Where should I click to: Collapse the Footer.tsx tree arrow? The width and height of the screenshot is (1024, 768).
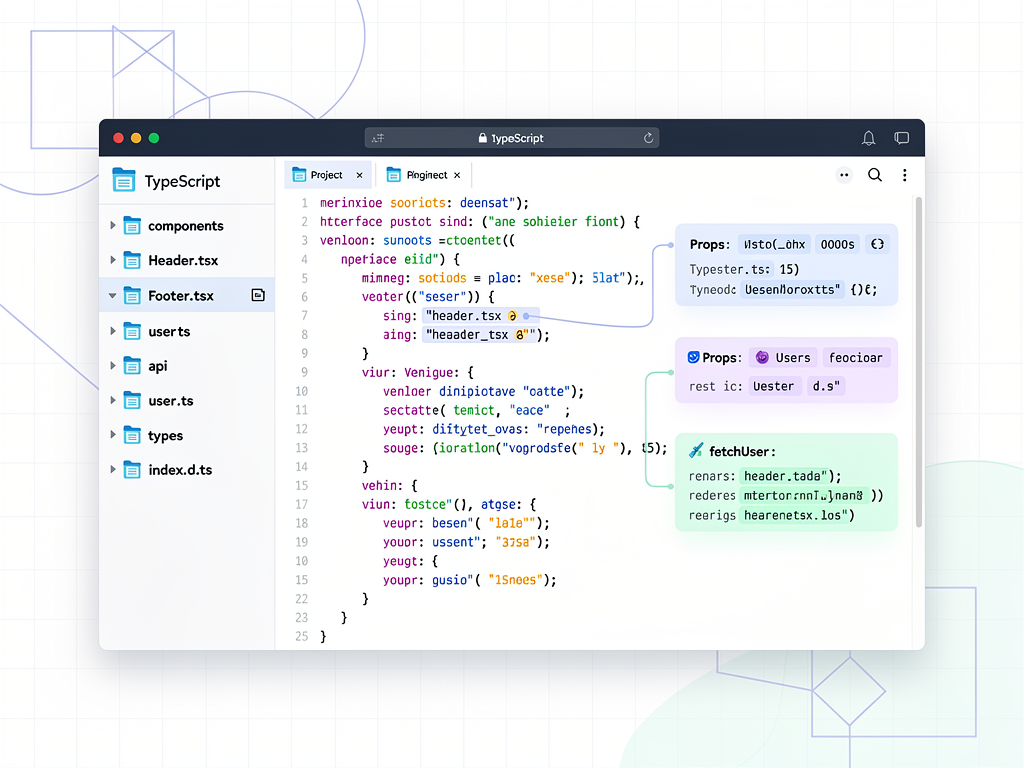[112, 296]
